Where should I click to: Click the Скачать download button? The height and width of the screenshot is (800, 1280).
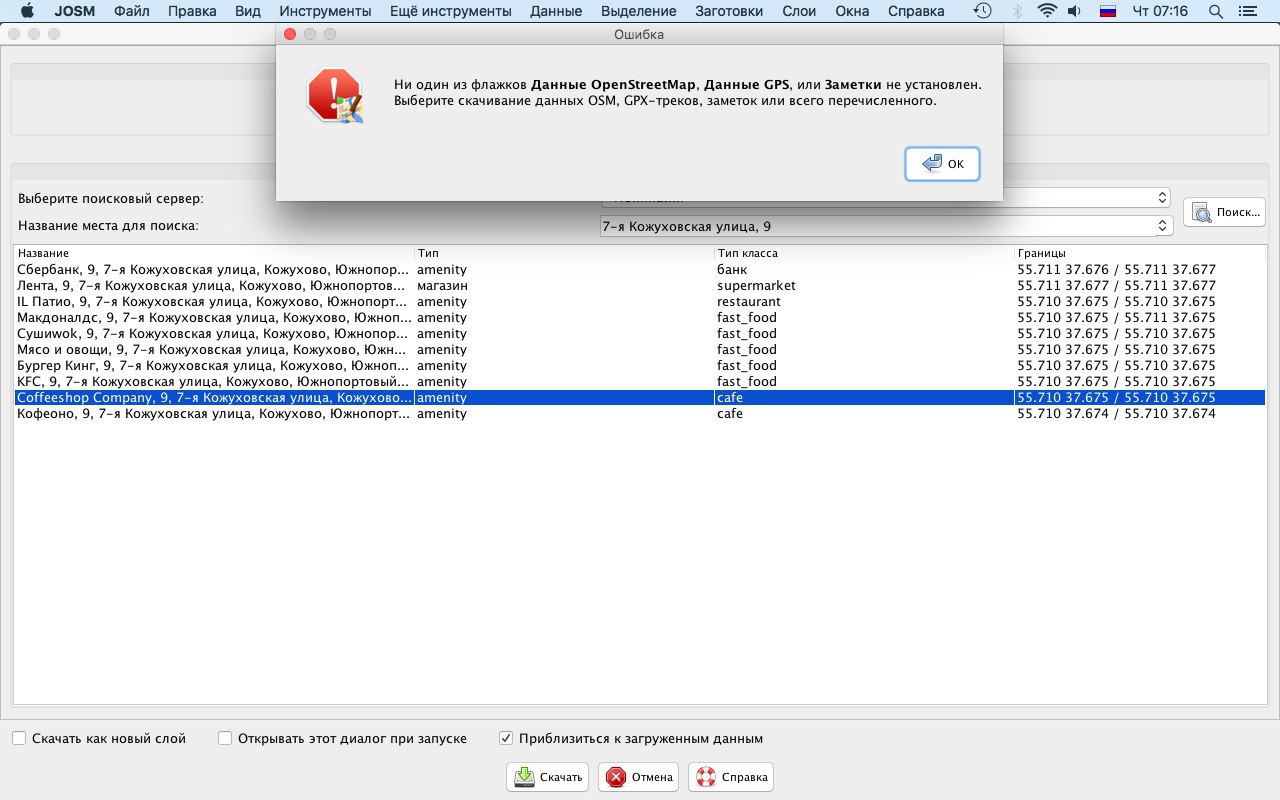click(547, 777)
